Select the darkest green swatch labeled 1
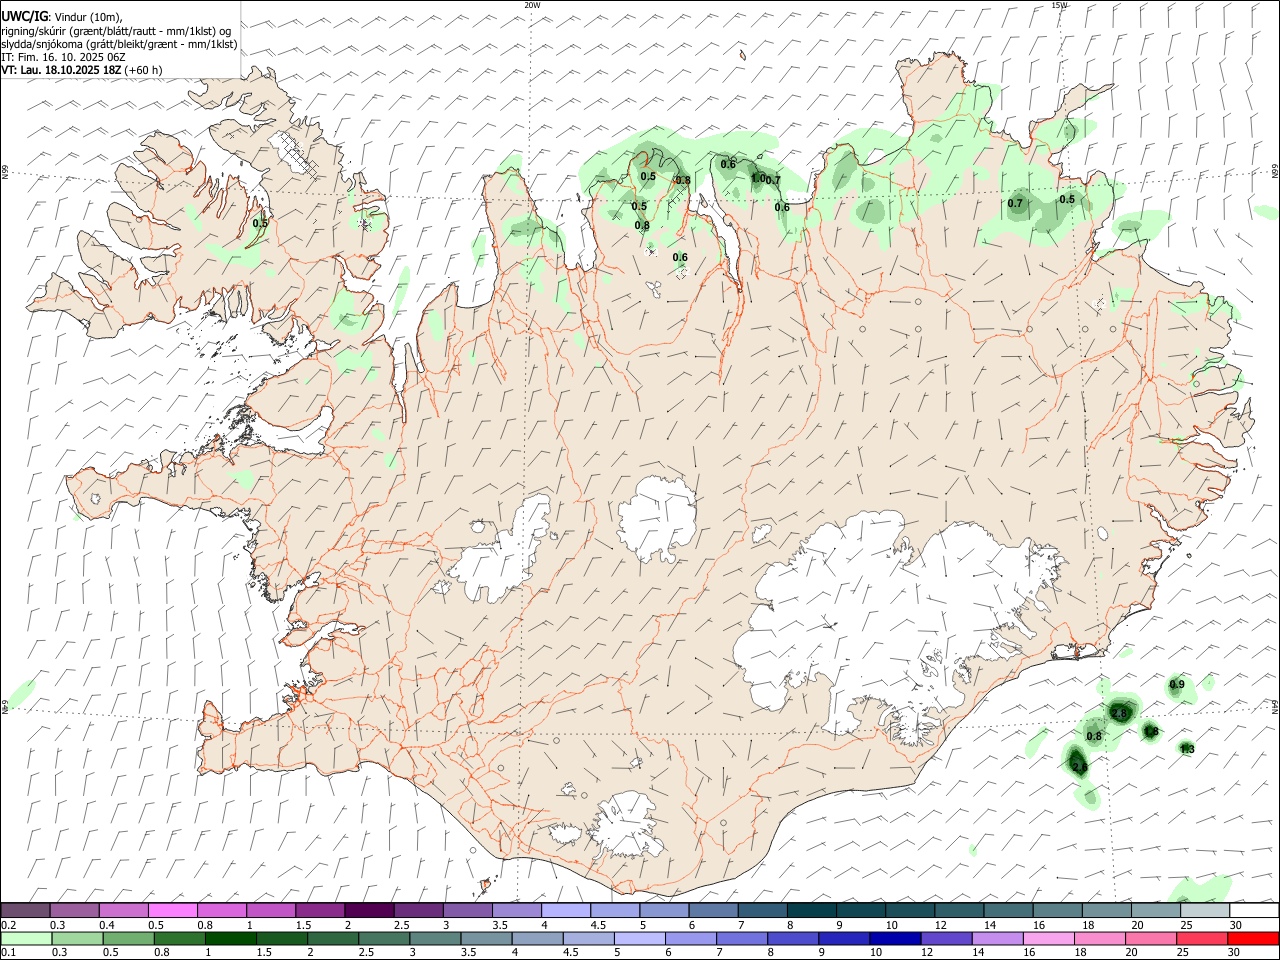The image size is (1280, 960). pyautogui.click(x=230, y=938)
